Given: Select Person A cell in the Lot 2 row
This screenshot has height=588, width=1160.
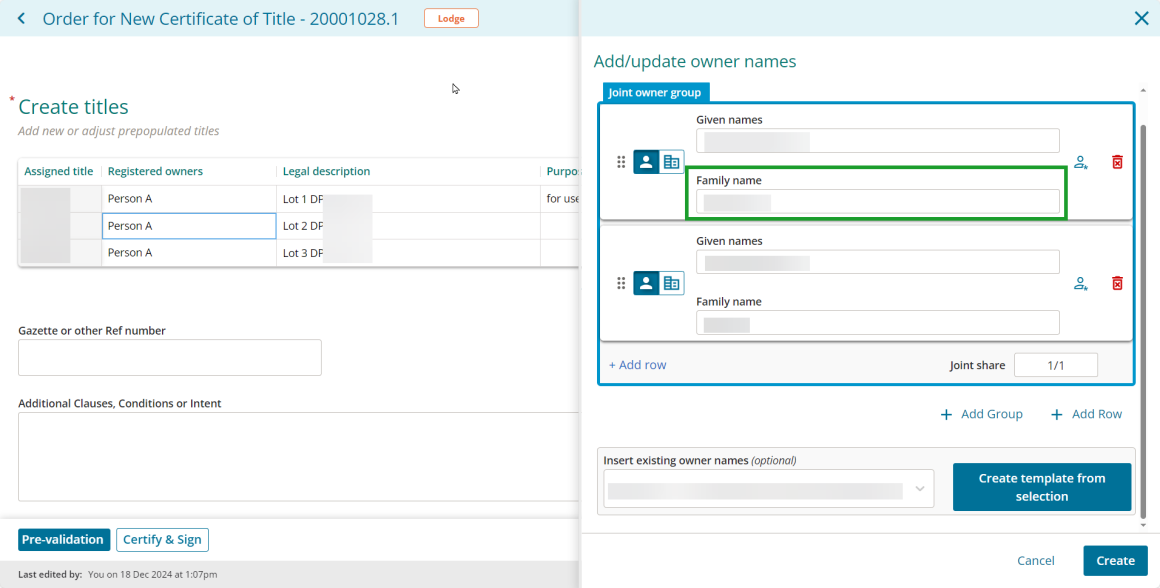Looking at the screenshot, I should pos(189,226).
